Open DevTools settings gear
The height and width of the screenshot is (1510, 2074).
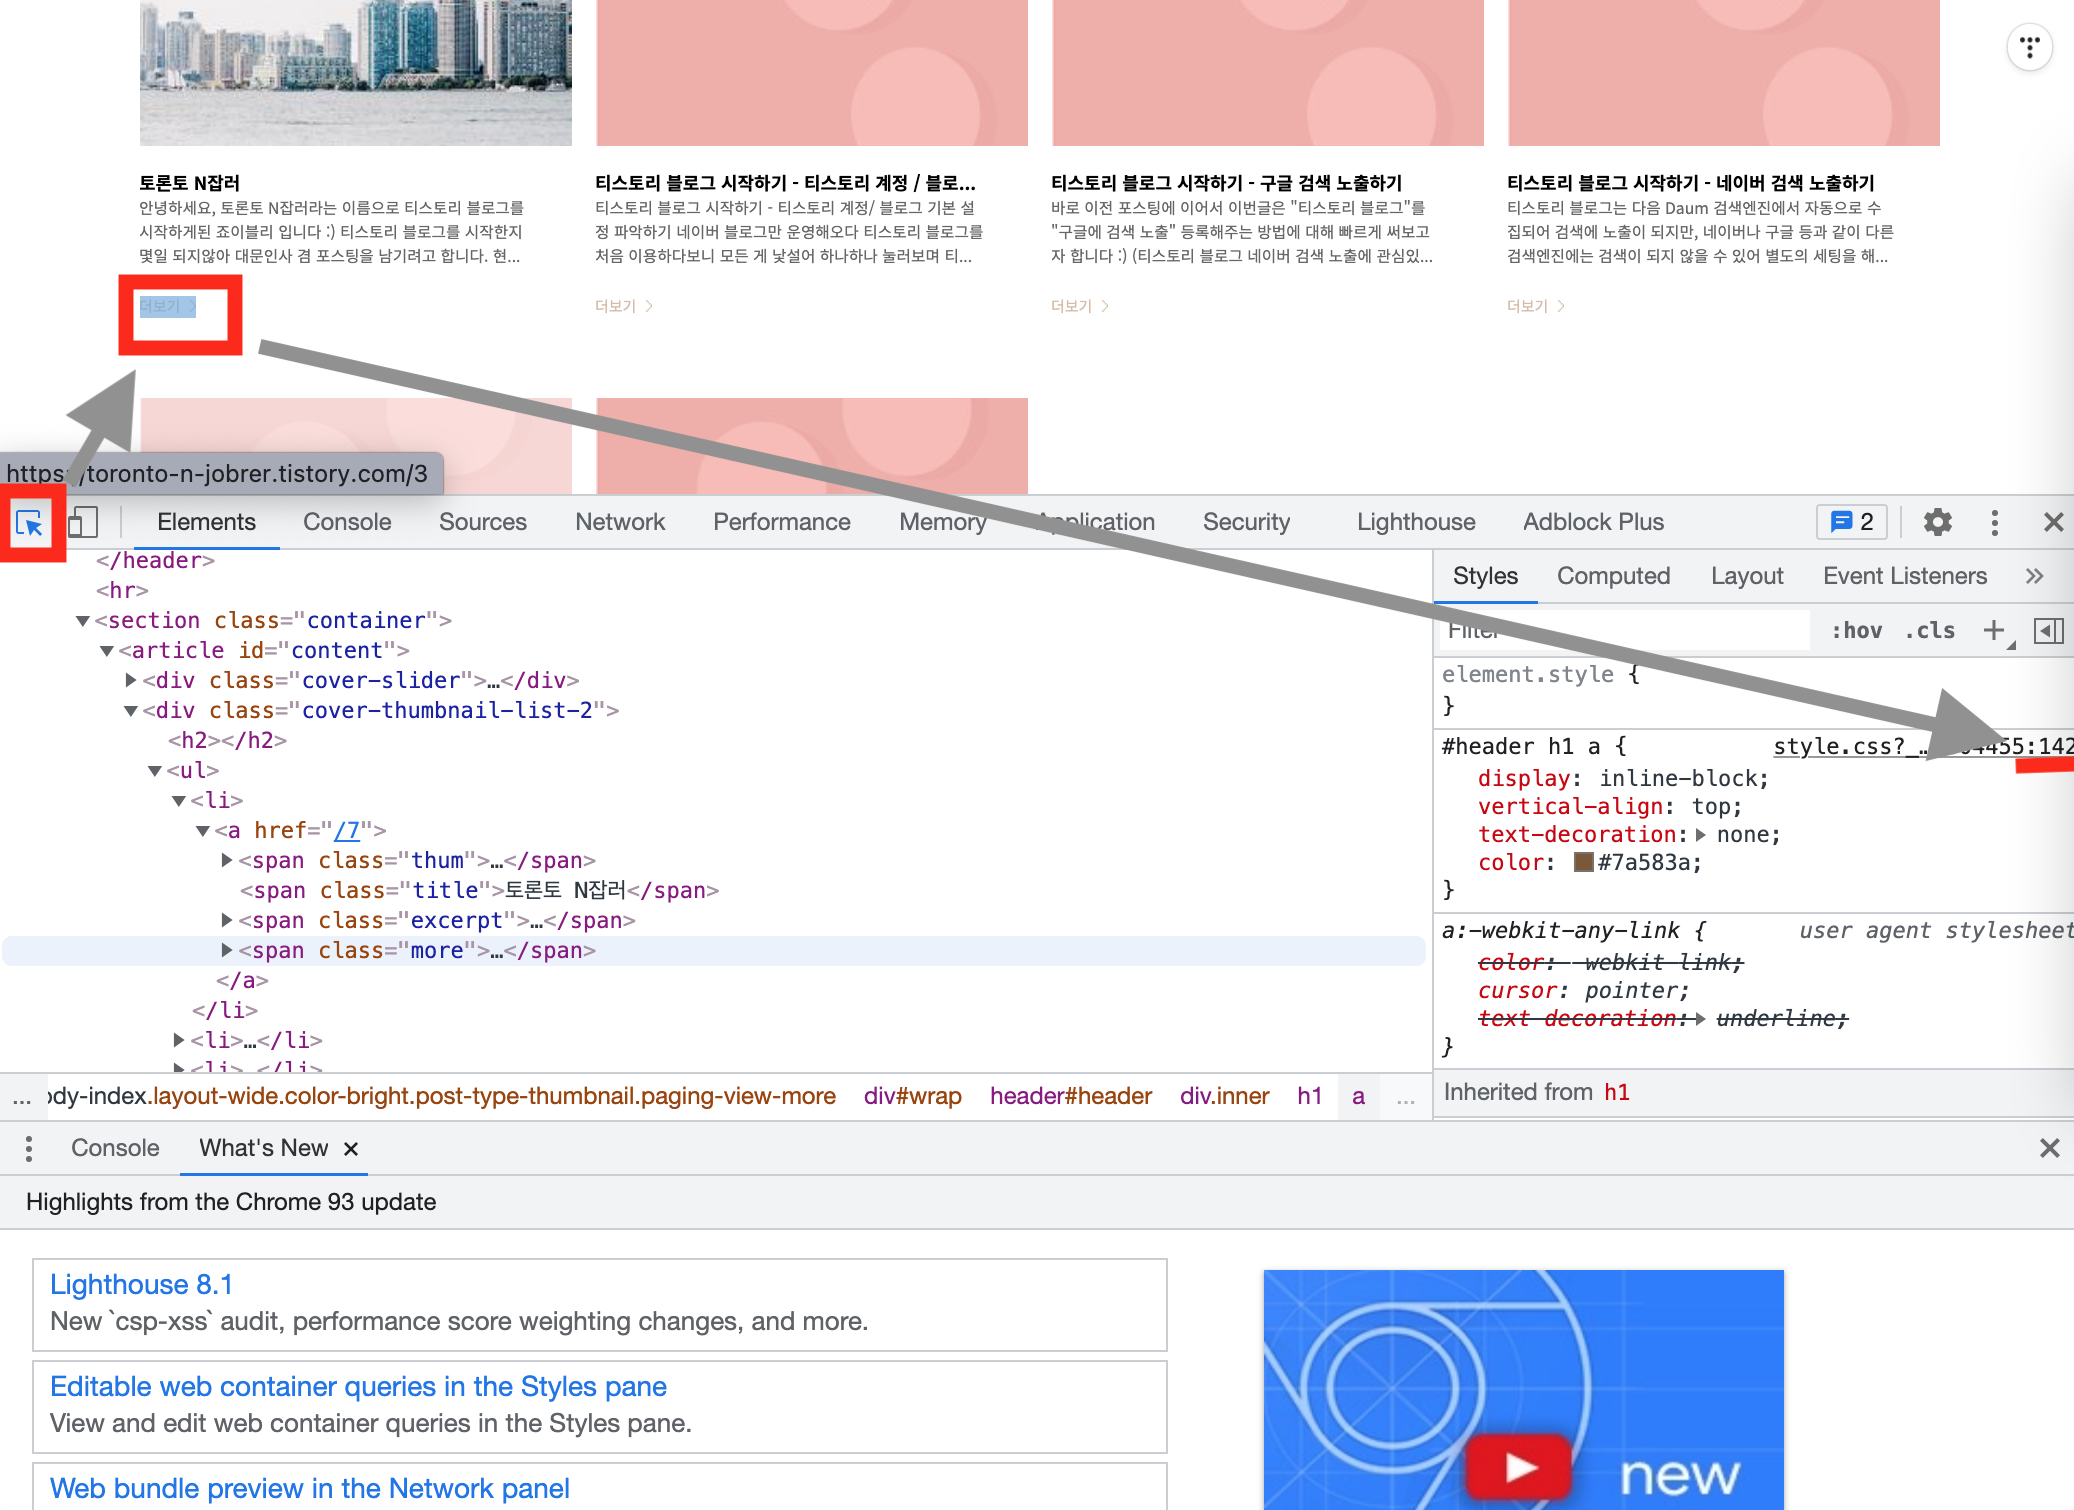[x=1937, y=522]
